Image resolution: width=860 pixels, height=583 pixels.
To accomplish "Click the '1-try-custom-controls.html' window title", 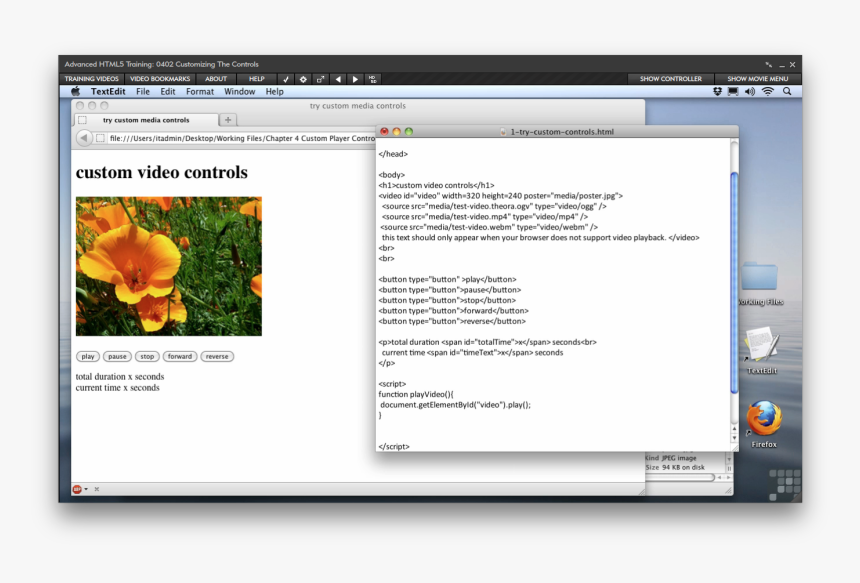I will 562,132.
